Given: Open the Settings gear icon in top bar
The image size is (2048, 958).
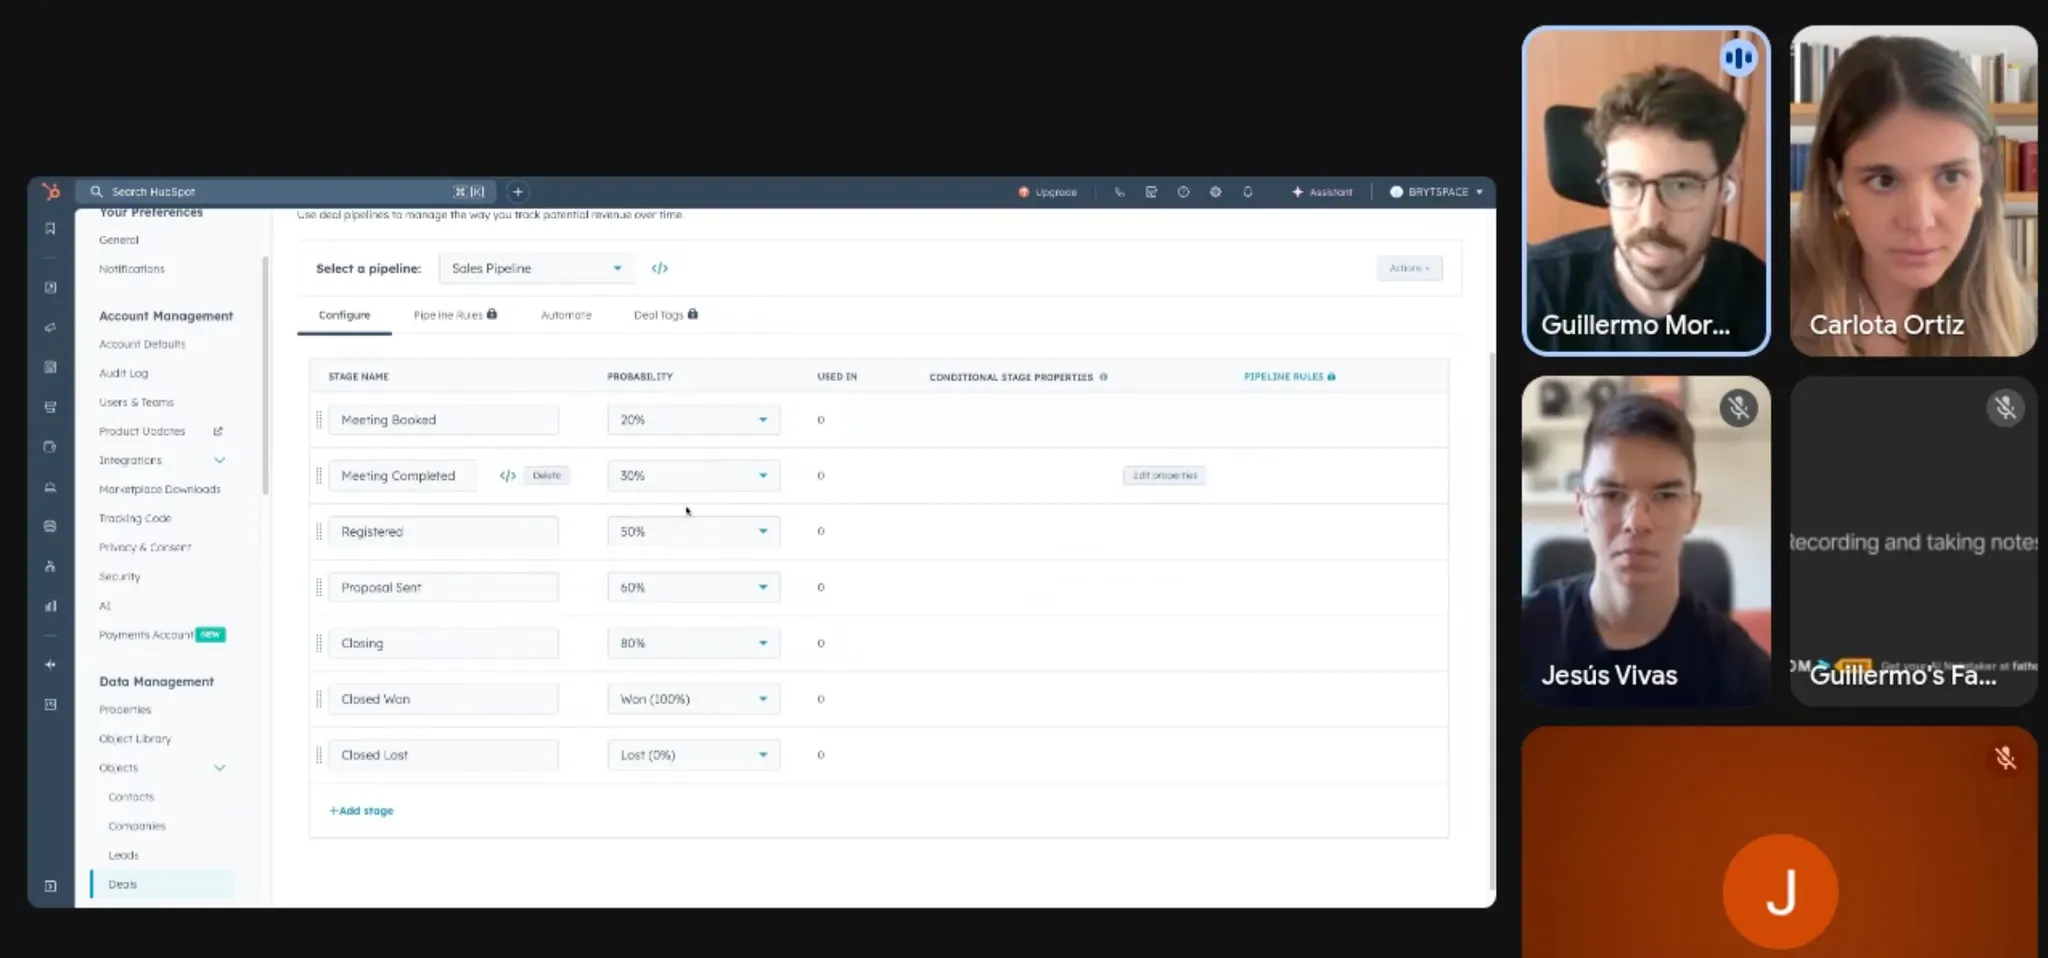Looking at the screenshot, I should click(x=1215, y=192).
